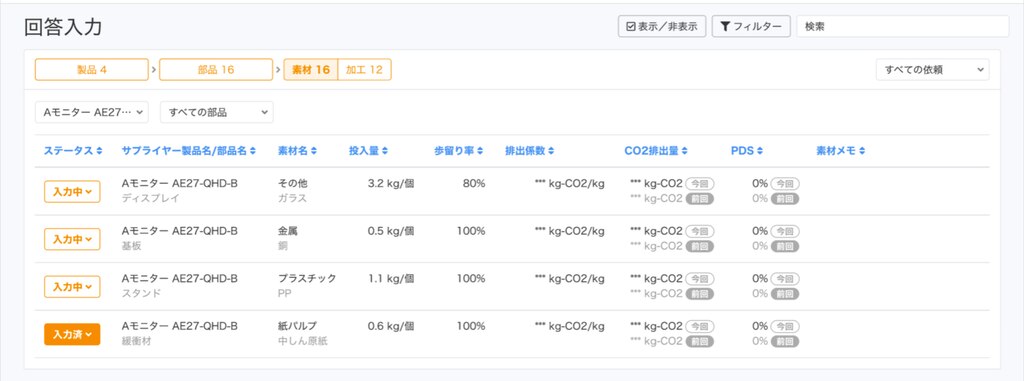Select the 部品 16 breadcrumb step
This screenshot has height=381, width=1024.
[216, 69]
